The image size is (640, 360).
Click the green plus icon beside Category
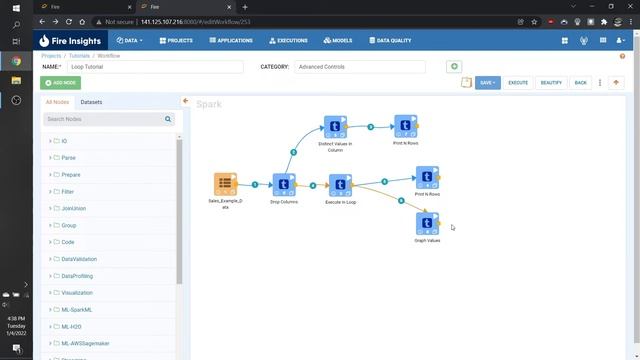(454, 67)
